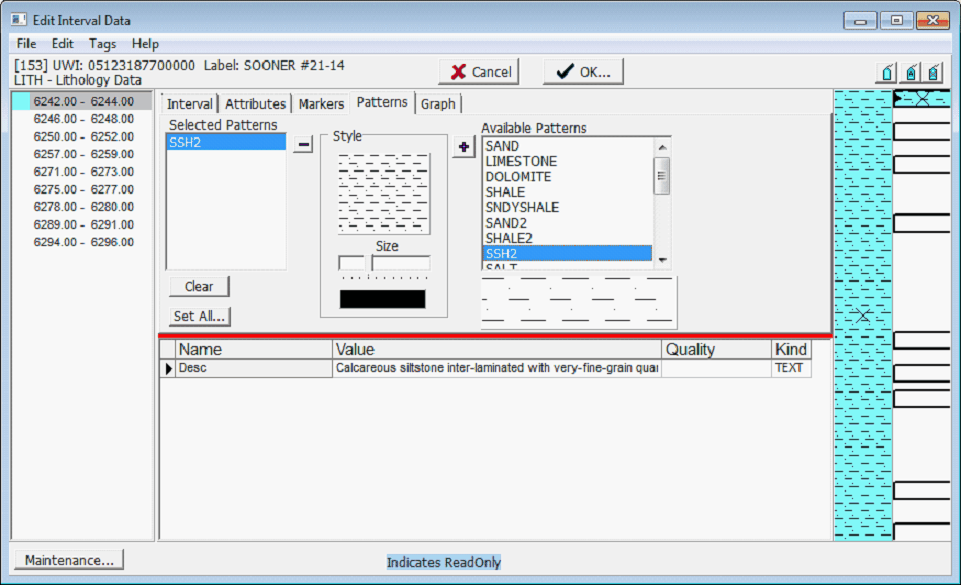Click the Set All... button
Image resolution: width=962 pixels, height=586 pixels.
click(199, 316)
